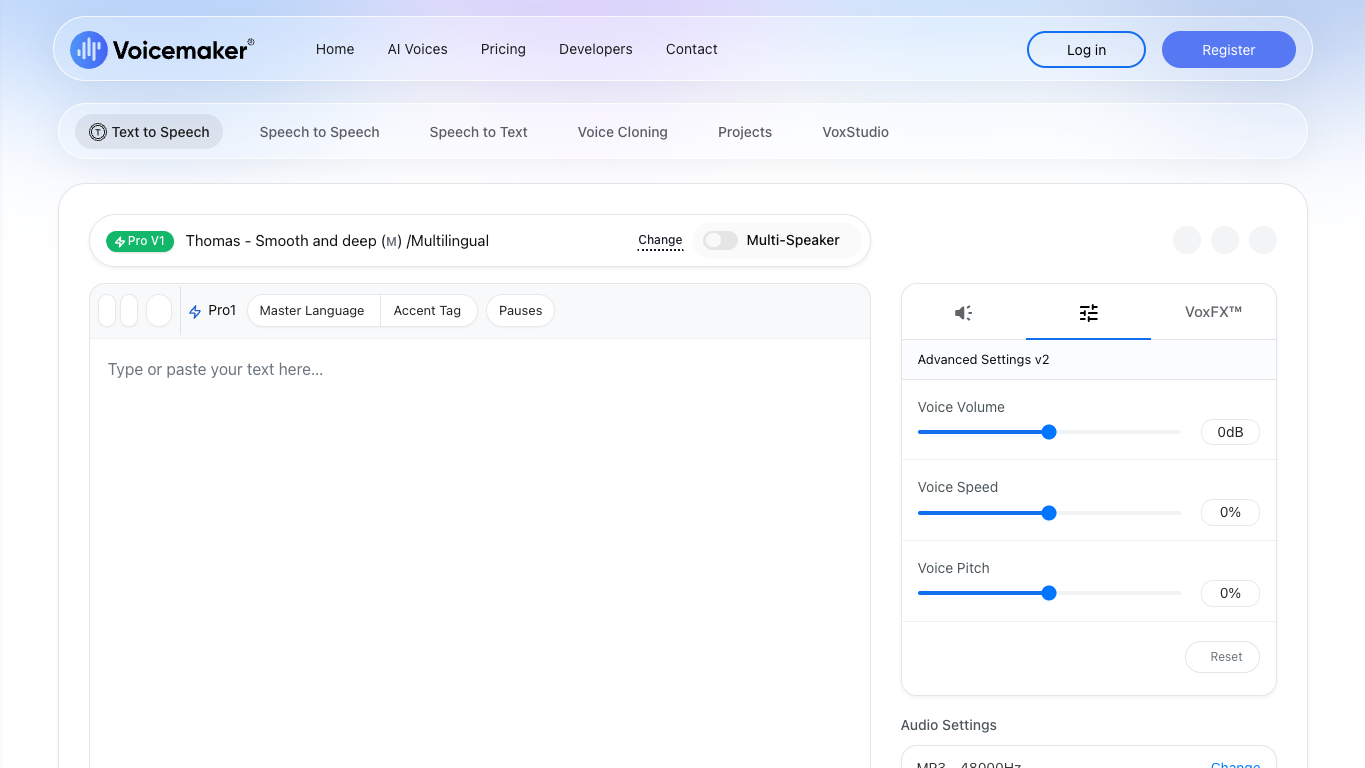The image size is (1365, 768).
Task: Open the Pricing page
Action: point(503,49)
